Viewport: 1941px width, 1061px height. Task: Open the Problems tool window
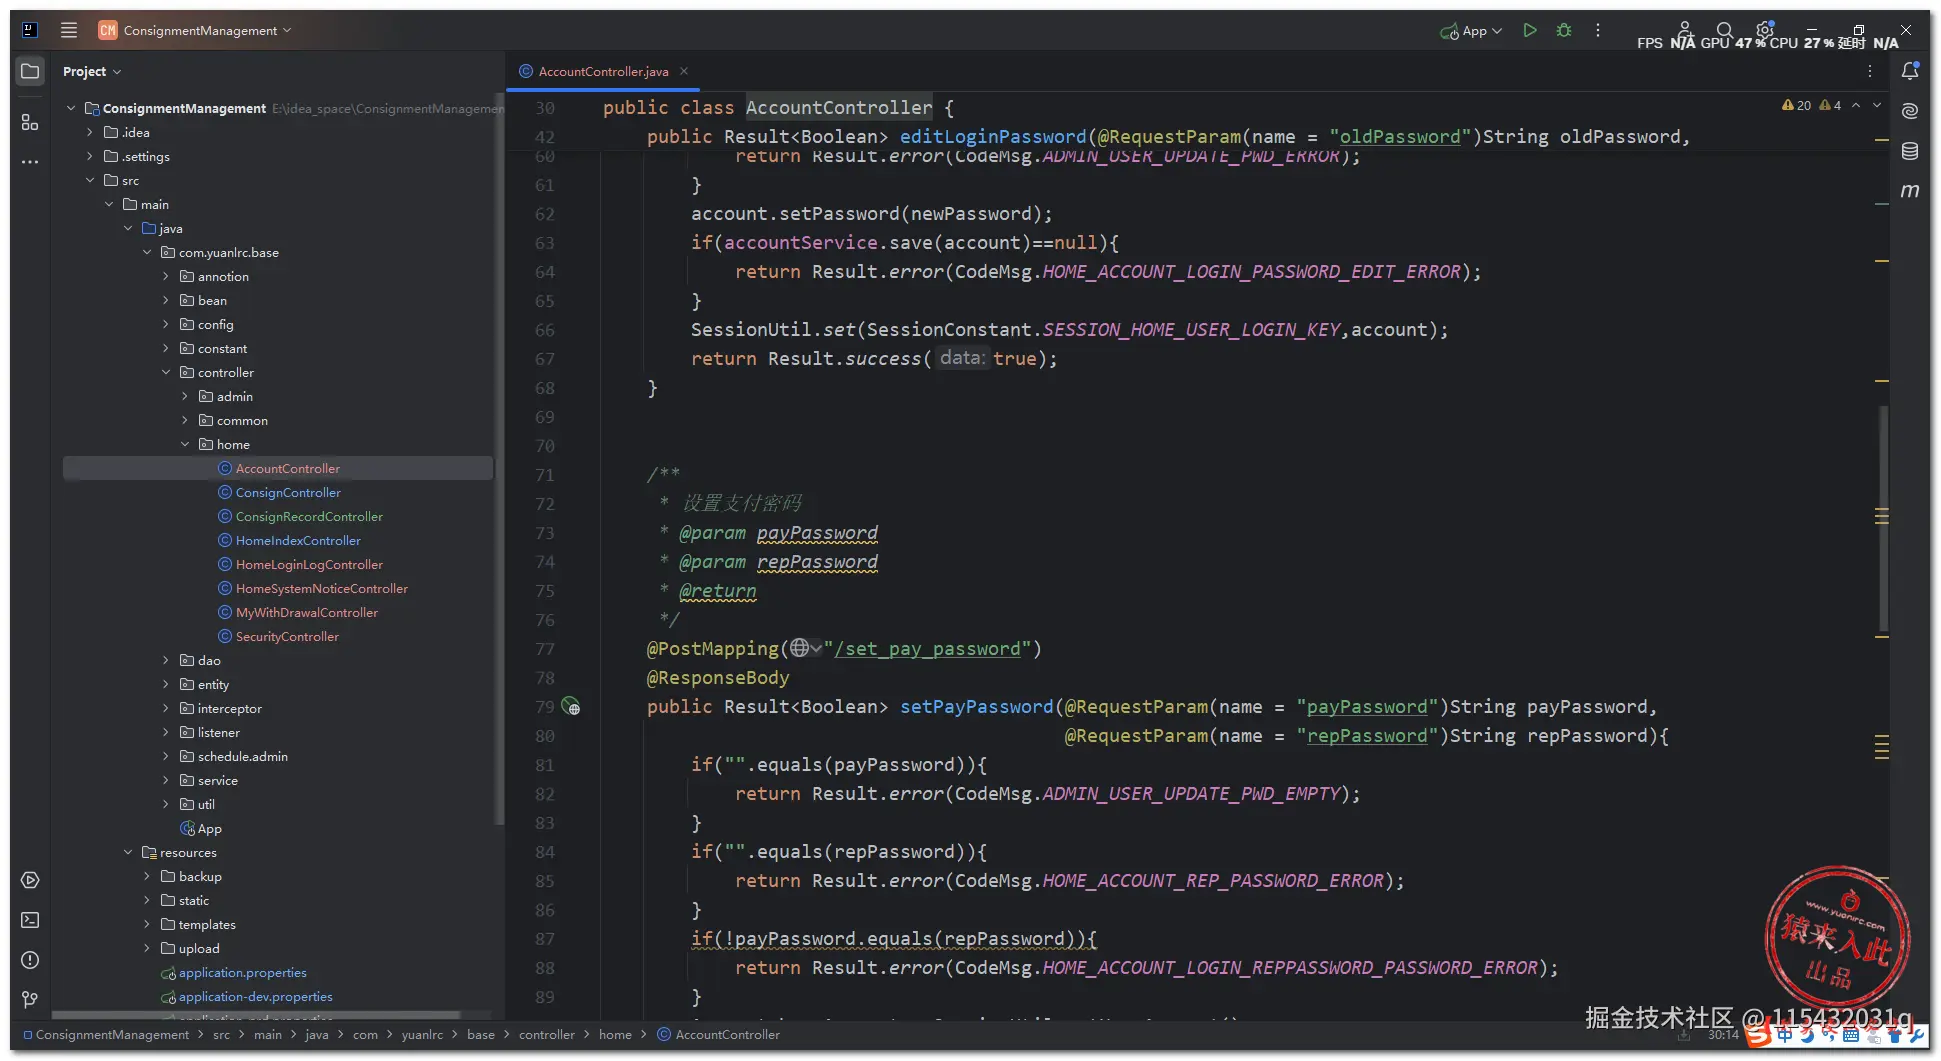(x=30, y=960)
